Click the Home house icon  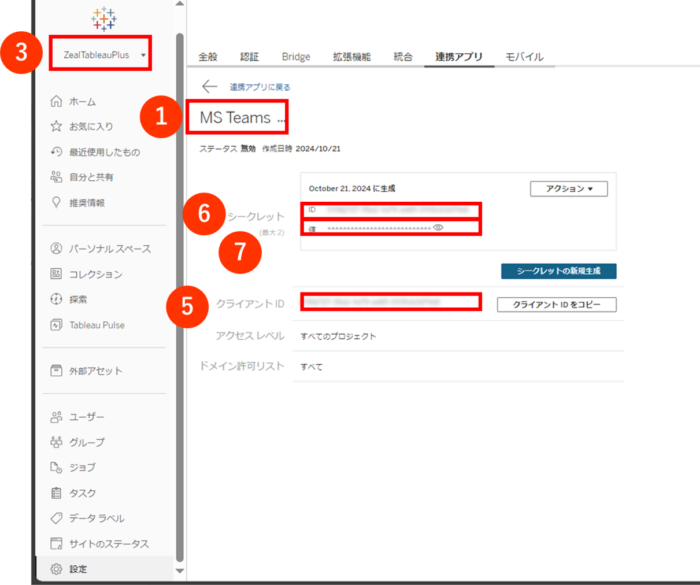(56, 101)
